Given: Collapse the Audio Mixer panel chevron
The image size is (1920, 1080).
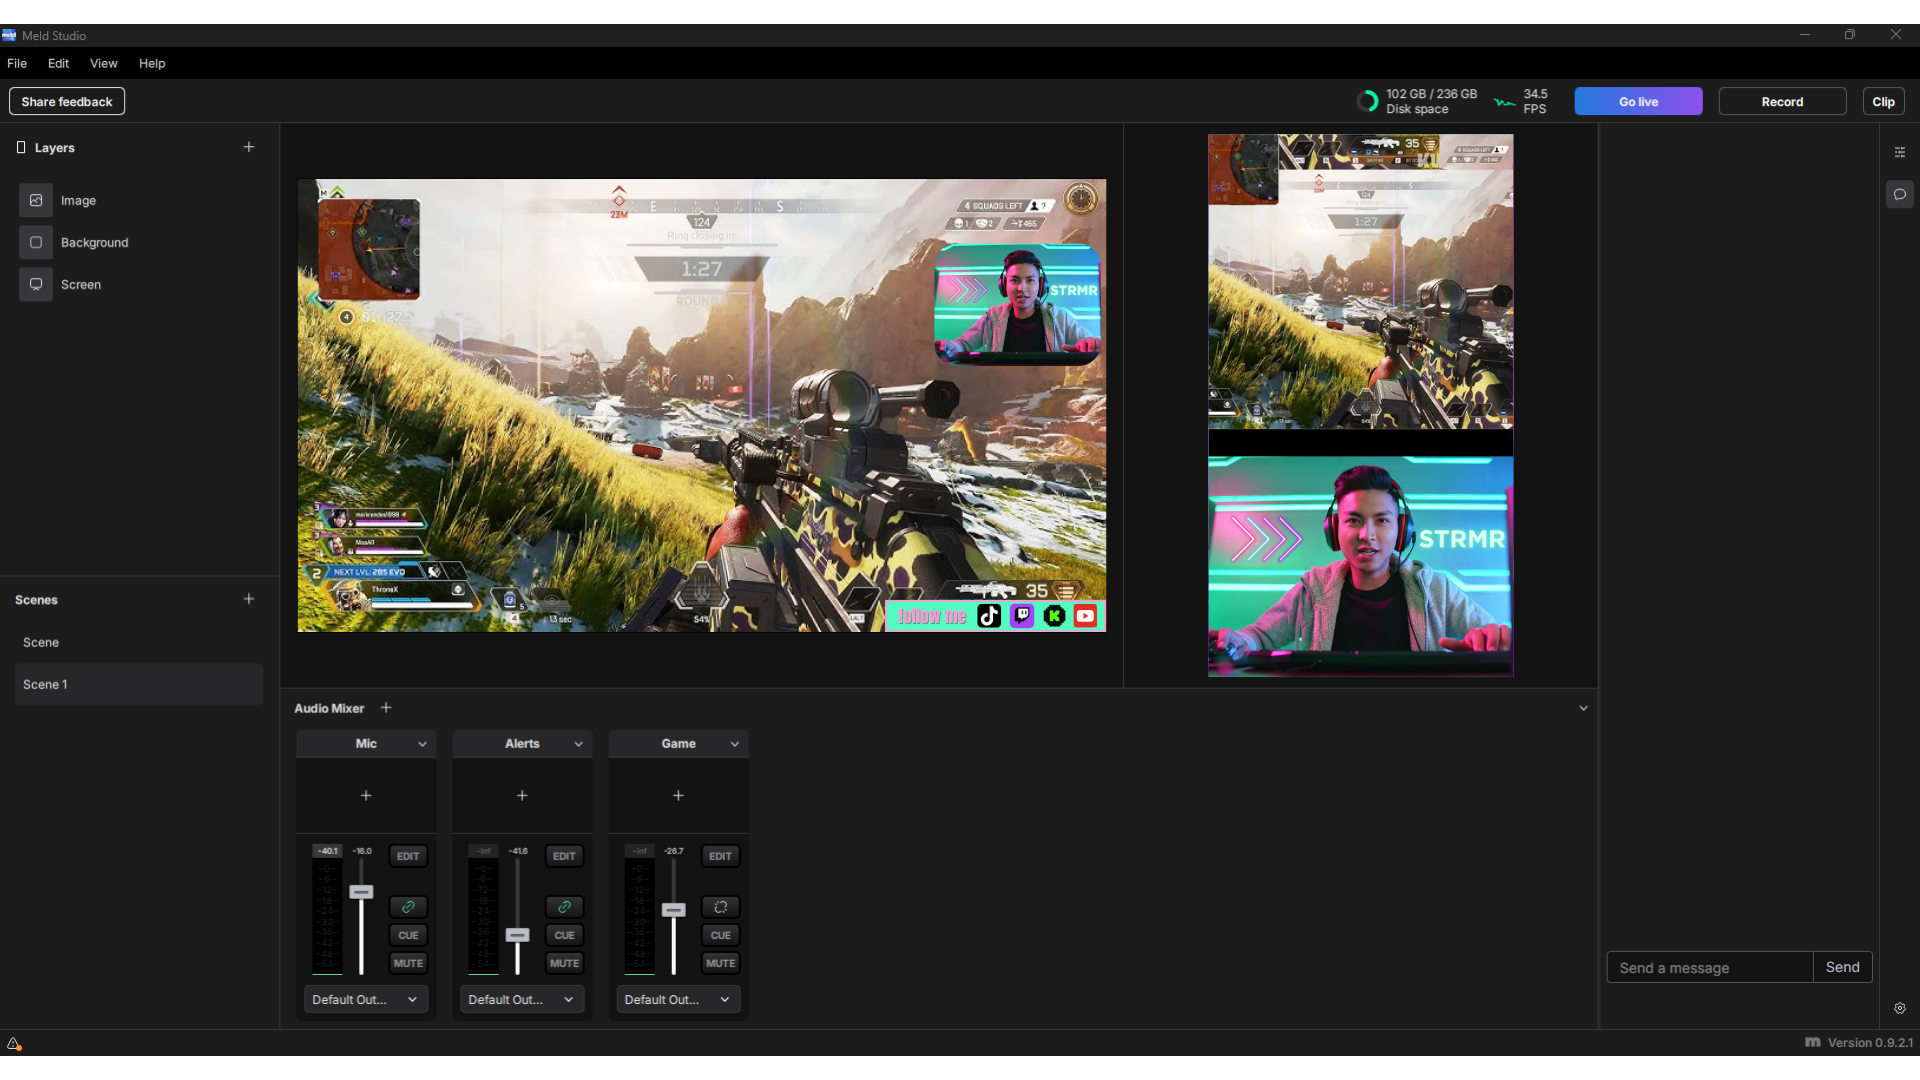Looking at the screenshot, I should point(1583,708).
